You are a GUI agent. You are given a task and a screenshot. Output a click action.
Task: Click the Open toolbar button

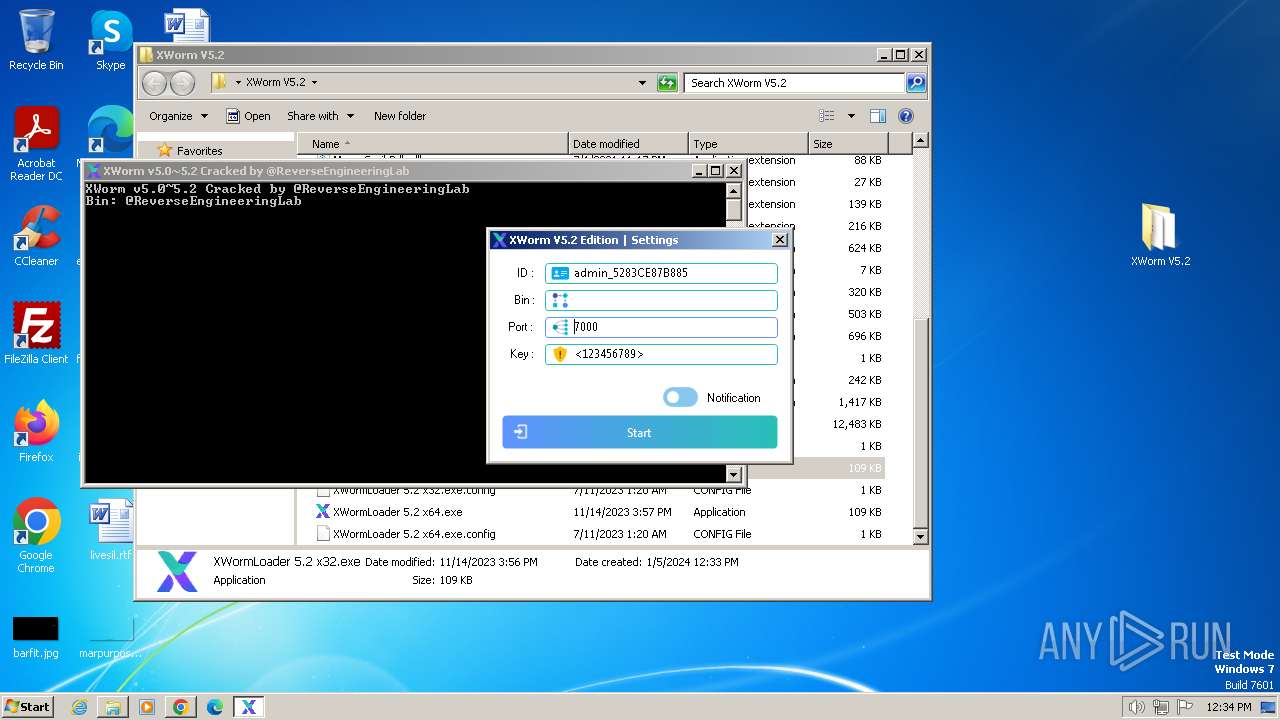click(x=248, y=116)
